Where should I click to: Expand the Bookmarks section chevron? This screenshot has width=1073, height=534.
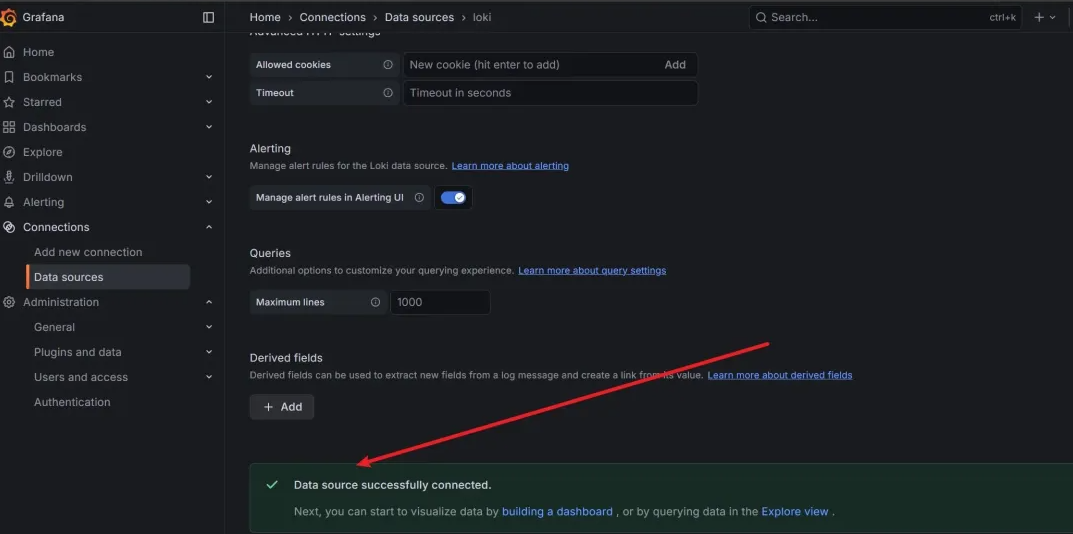pos(209,77)
